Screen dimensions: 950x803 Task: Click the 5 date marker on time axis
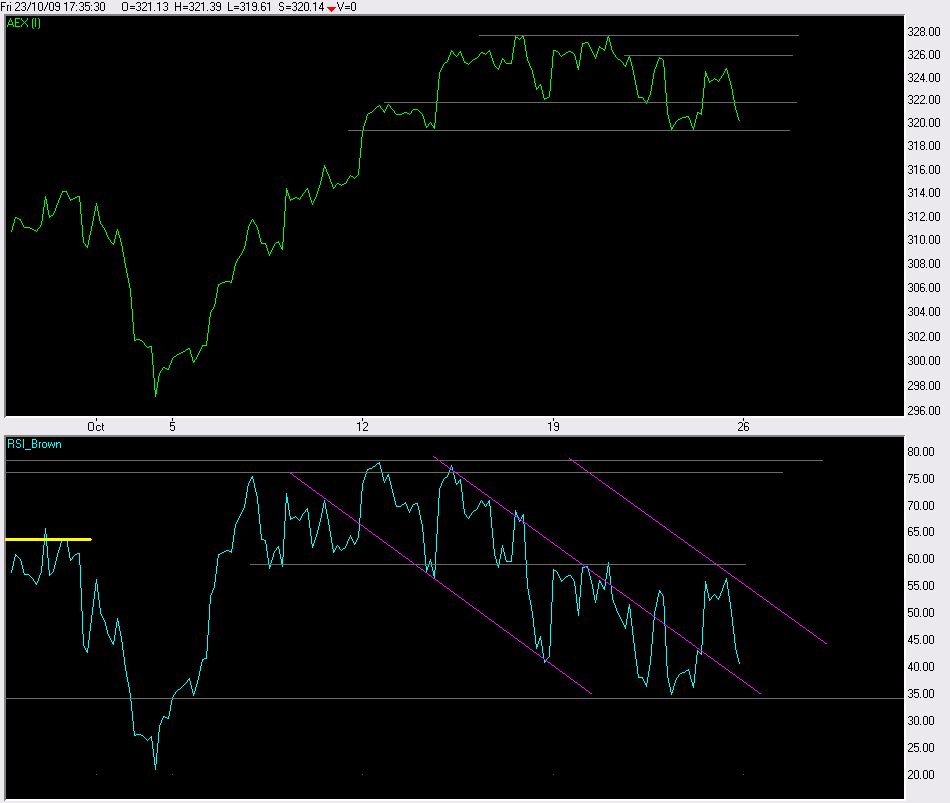[172, 426]
